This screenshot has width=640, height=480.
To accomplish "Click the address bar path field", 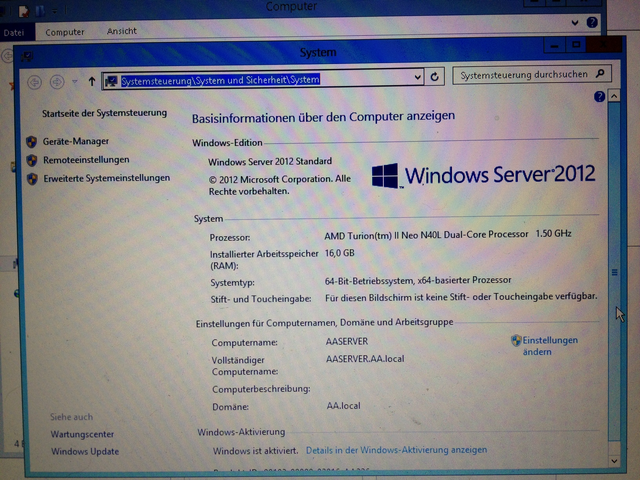I will (263, 79).
